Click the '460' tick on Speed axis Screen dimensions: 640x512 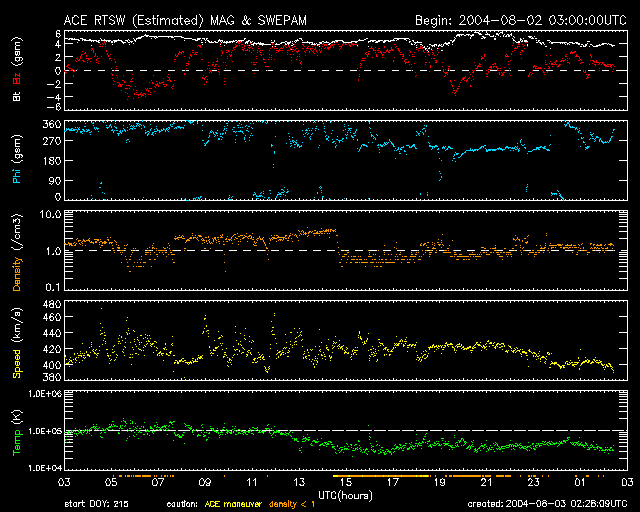click(x=51, y=317)
